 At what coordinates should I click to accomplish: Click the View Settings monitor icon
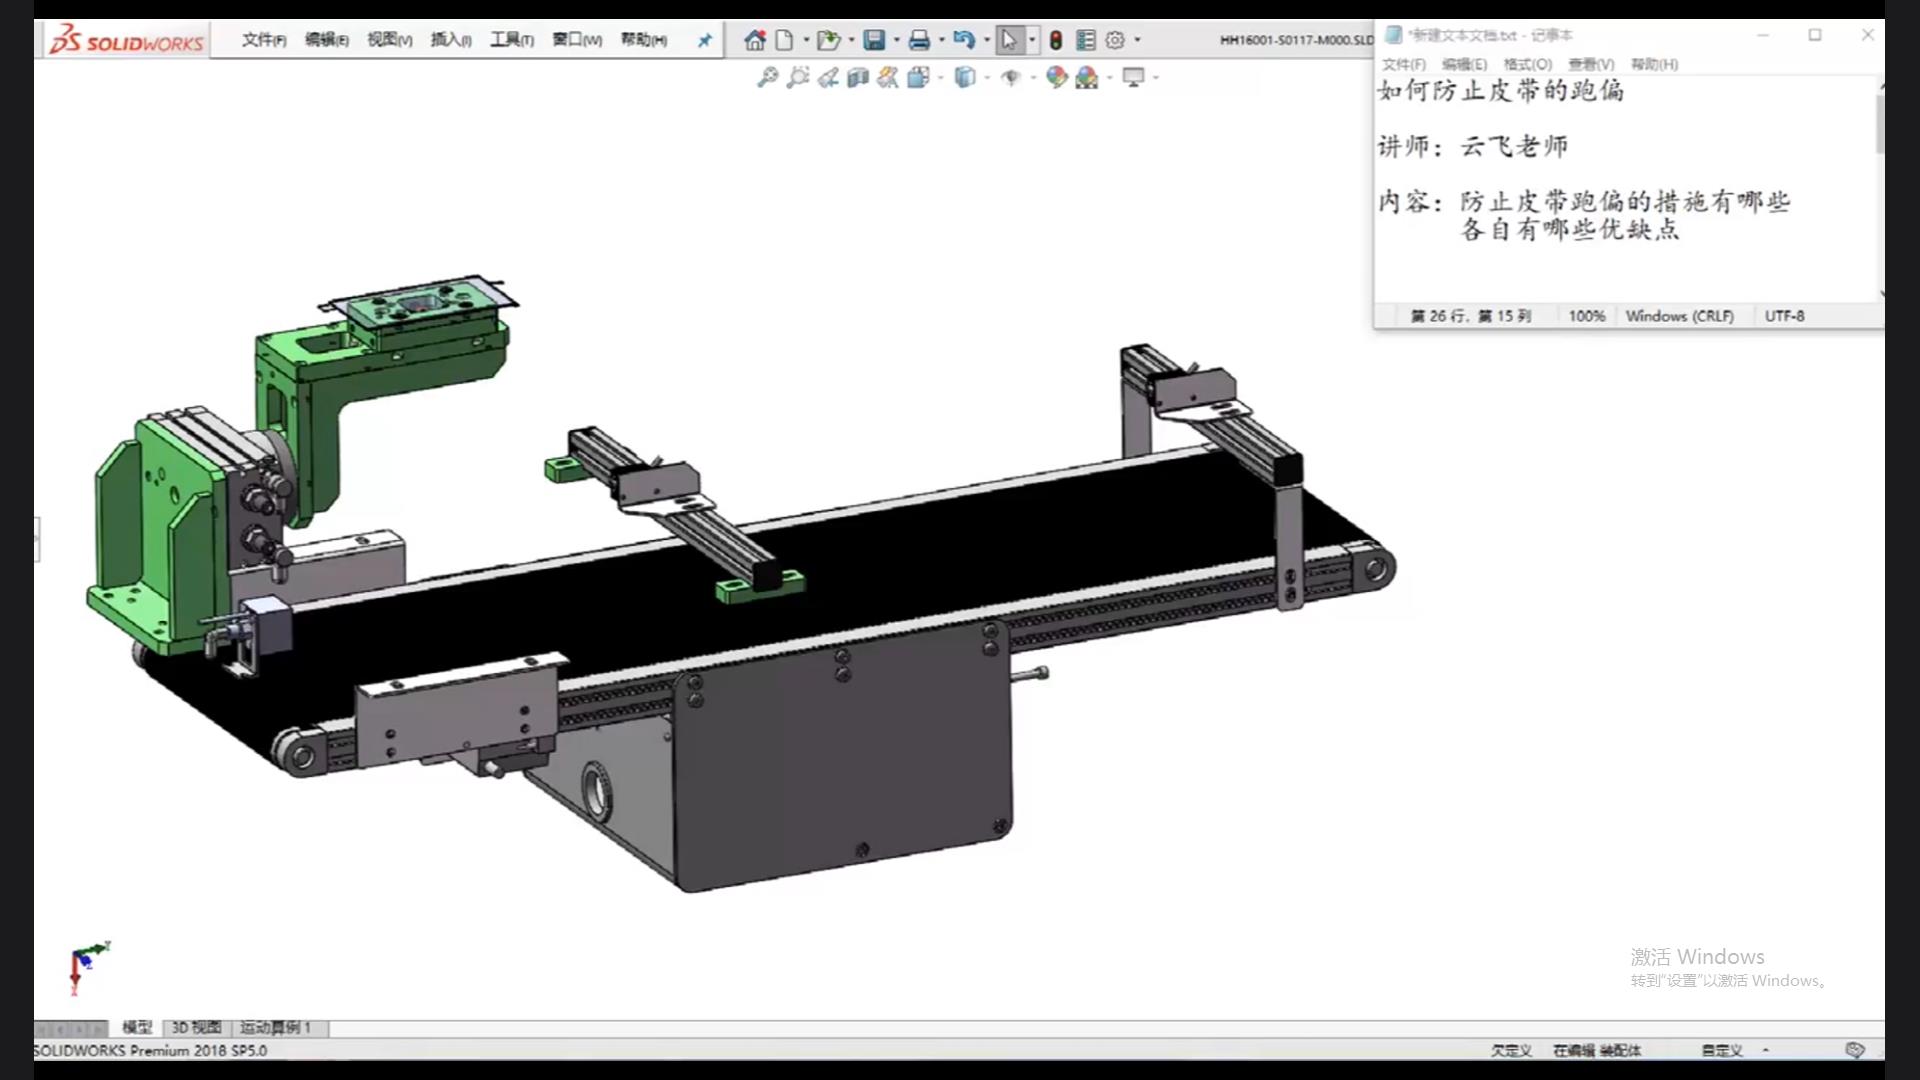pyautogui.click(x=1133, y=77)
